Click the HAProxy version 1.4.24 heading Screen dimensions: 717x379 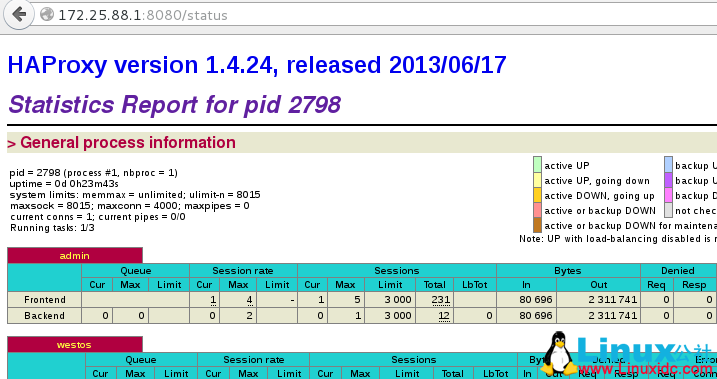point(257,65)
